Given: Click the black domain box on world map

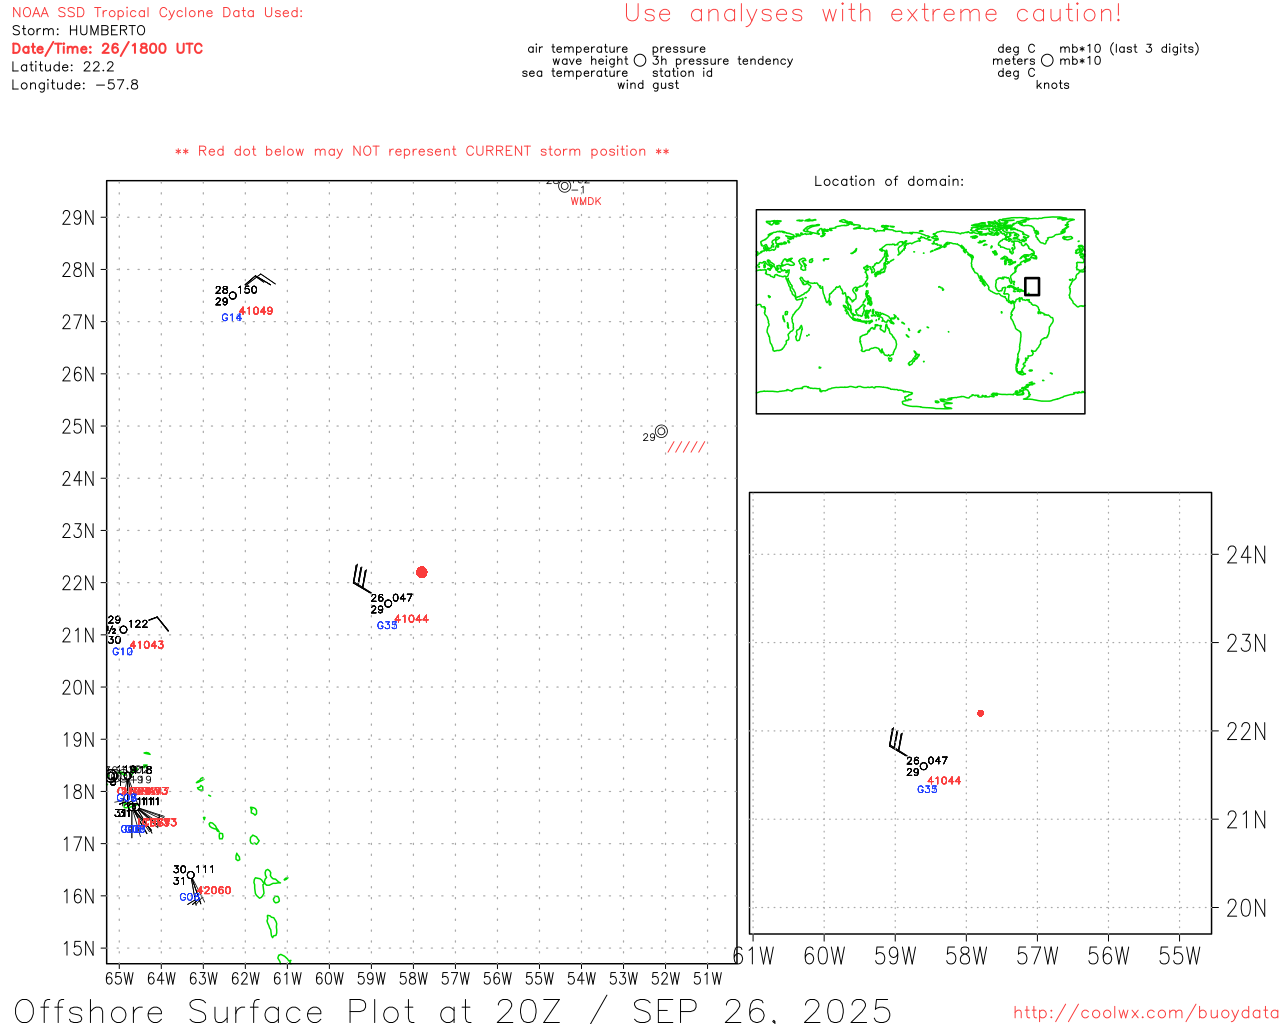Looking at the screenshot, I should [x=1032, y=286].
